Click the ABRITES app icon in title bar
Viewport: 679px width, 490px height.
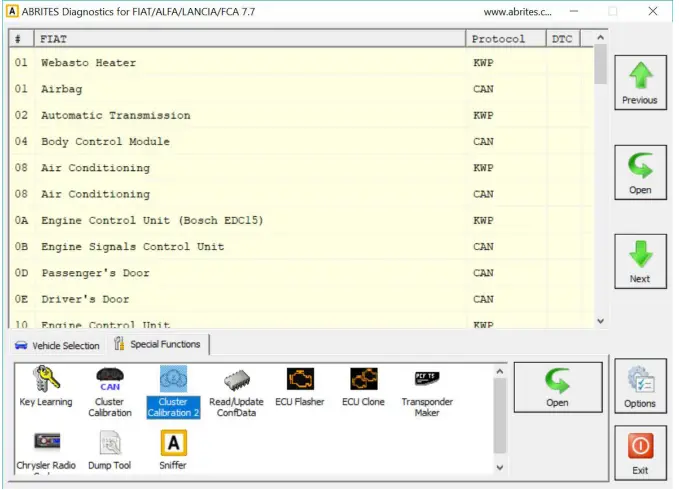12,11
